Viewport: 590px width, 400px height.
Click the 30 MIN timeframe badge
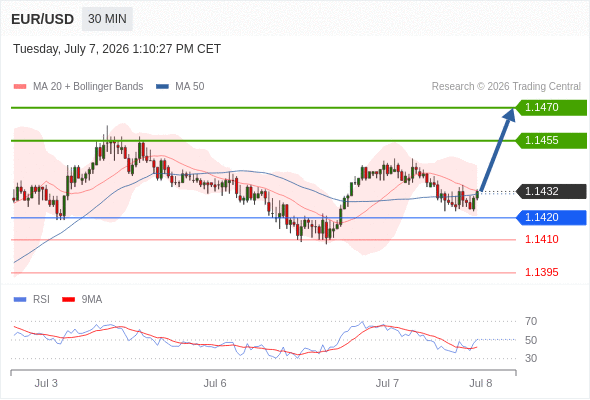click(107, 19)
